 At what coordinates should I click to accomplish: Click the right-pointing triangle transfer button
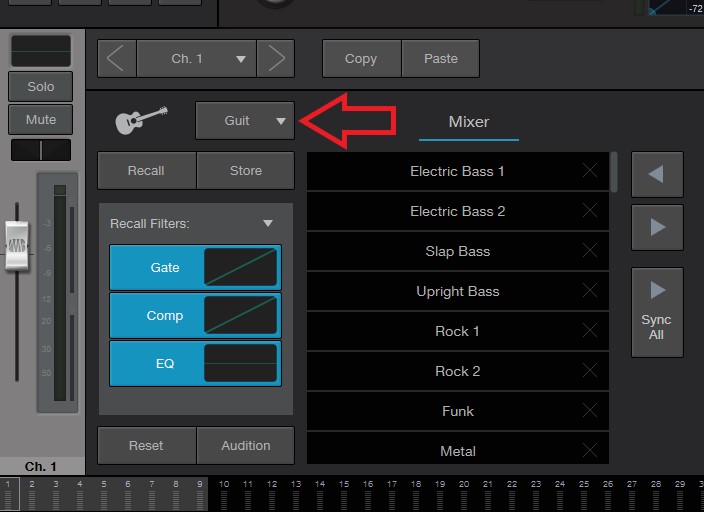tap(657, 227)
